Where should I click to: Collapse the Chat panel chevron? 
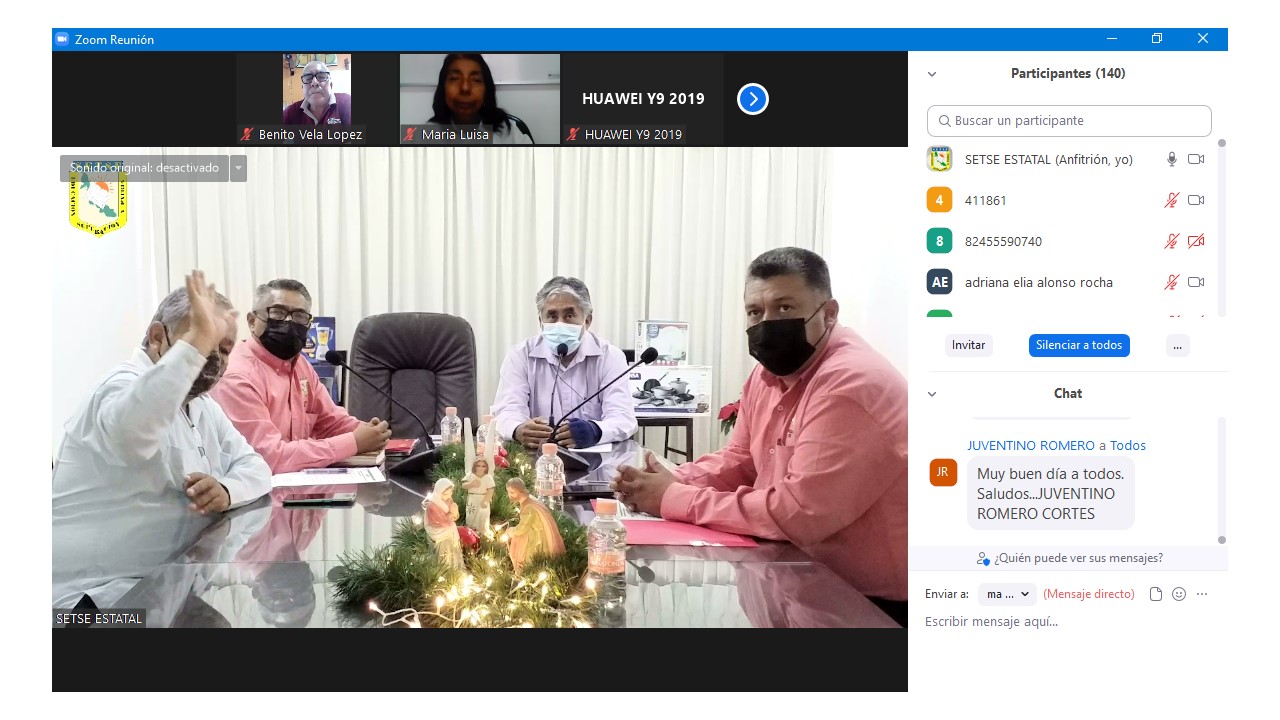point(932,394)
